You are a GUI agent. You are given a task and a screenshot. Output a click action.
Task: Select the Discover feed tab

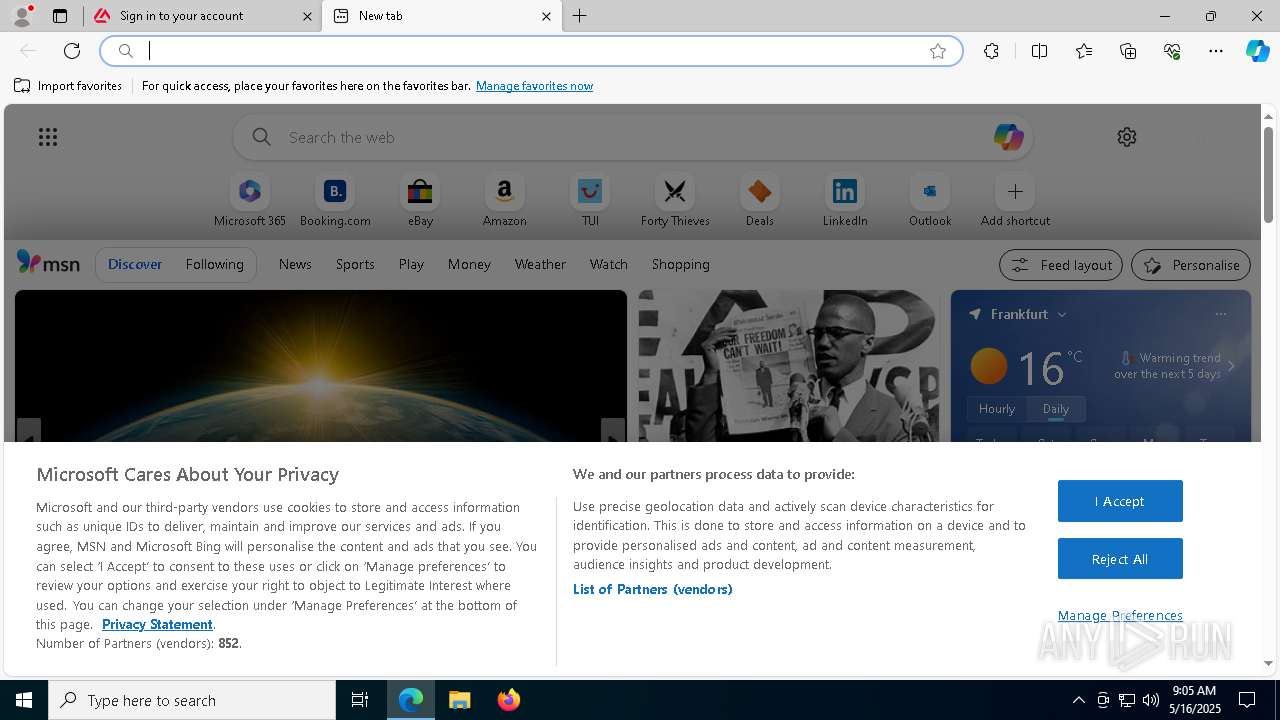(135, 264)
